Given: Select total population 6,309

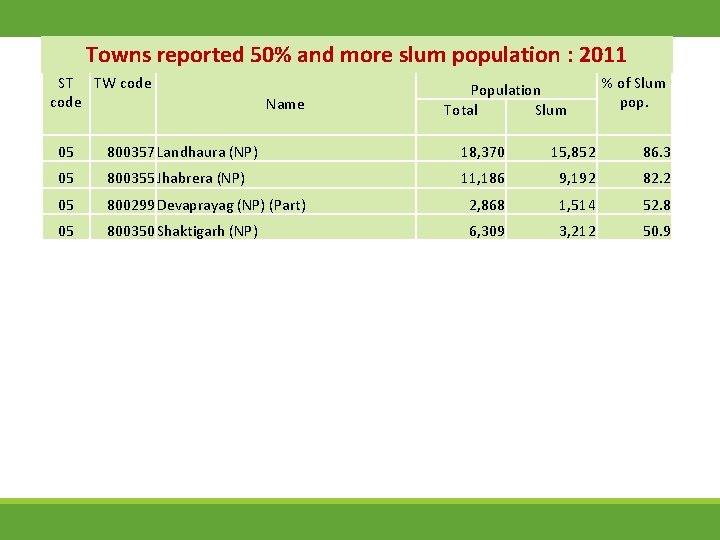Looking at the screenshot, I should click(487, 231).
